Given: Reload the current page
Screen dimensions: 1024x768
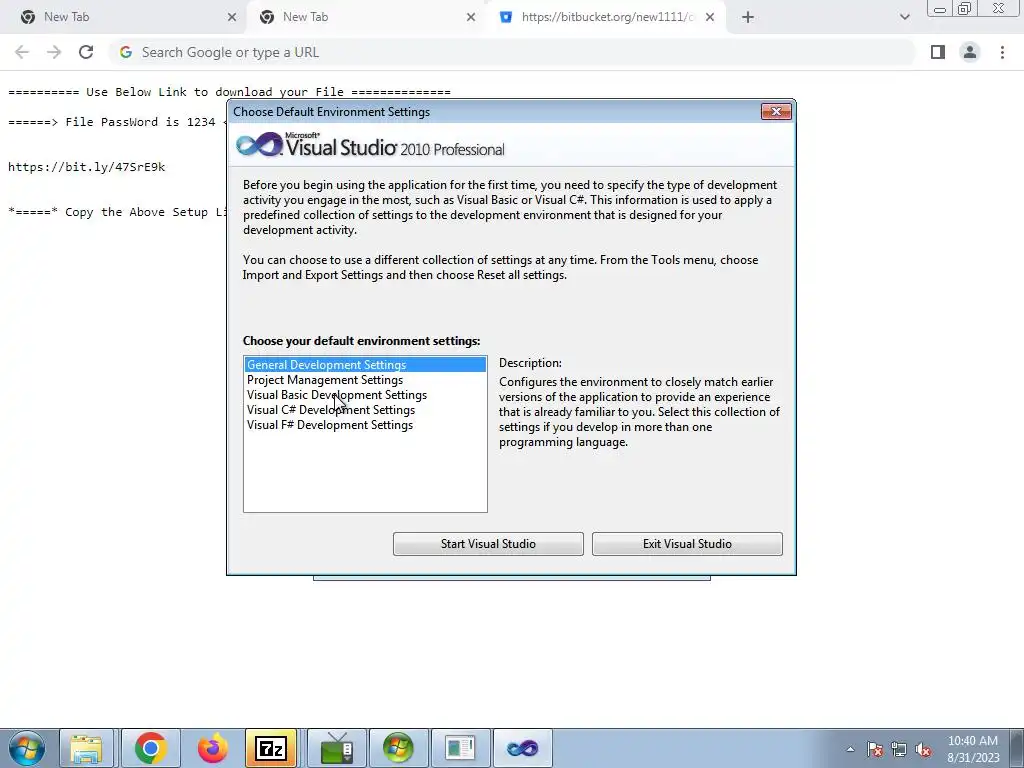Looking at the screenshot, I should pos(86,52).
